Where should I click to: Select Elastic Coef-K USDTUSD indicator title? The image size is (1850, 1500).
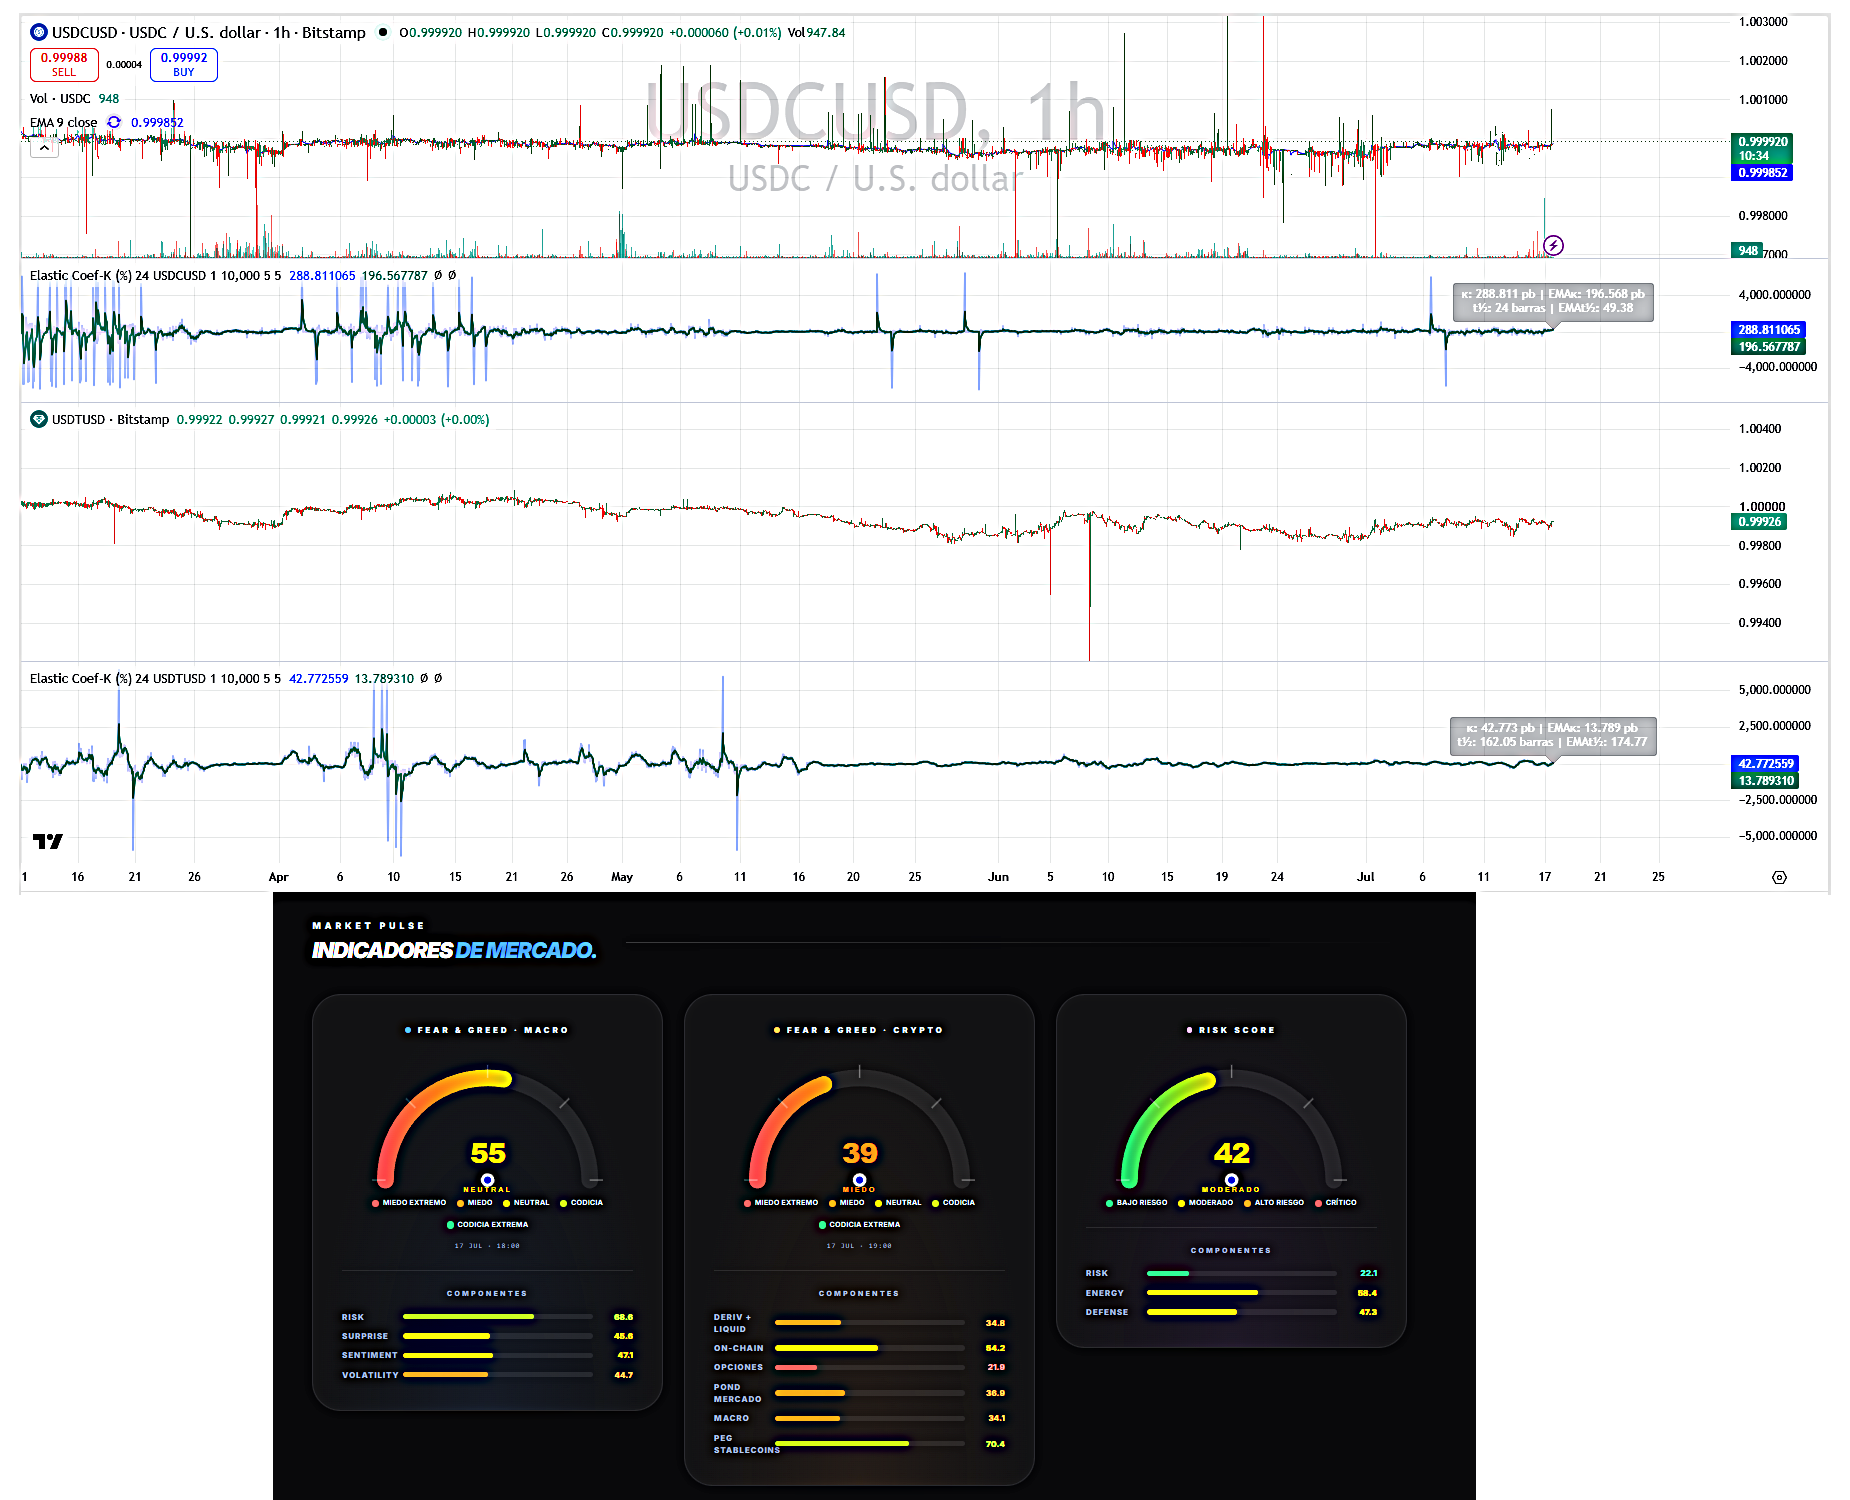point(155,678)
